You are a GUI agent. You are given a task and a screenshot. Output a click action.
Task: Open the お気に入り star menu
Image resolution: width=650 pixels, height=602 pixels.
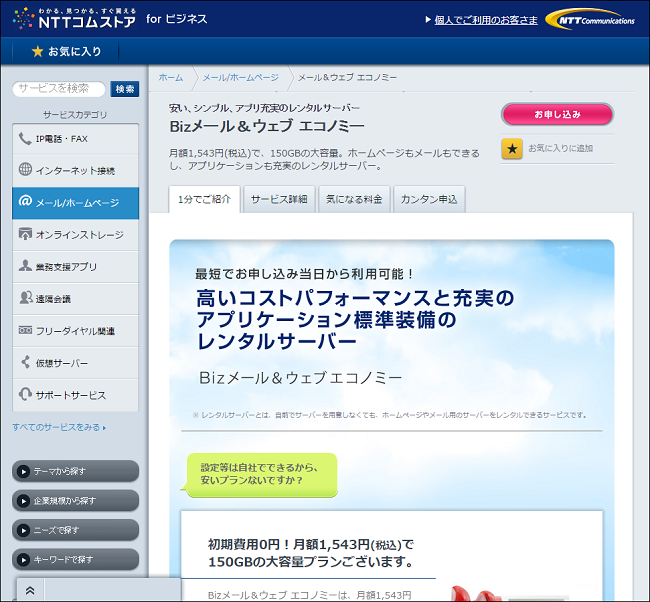point(66,51)
